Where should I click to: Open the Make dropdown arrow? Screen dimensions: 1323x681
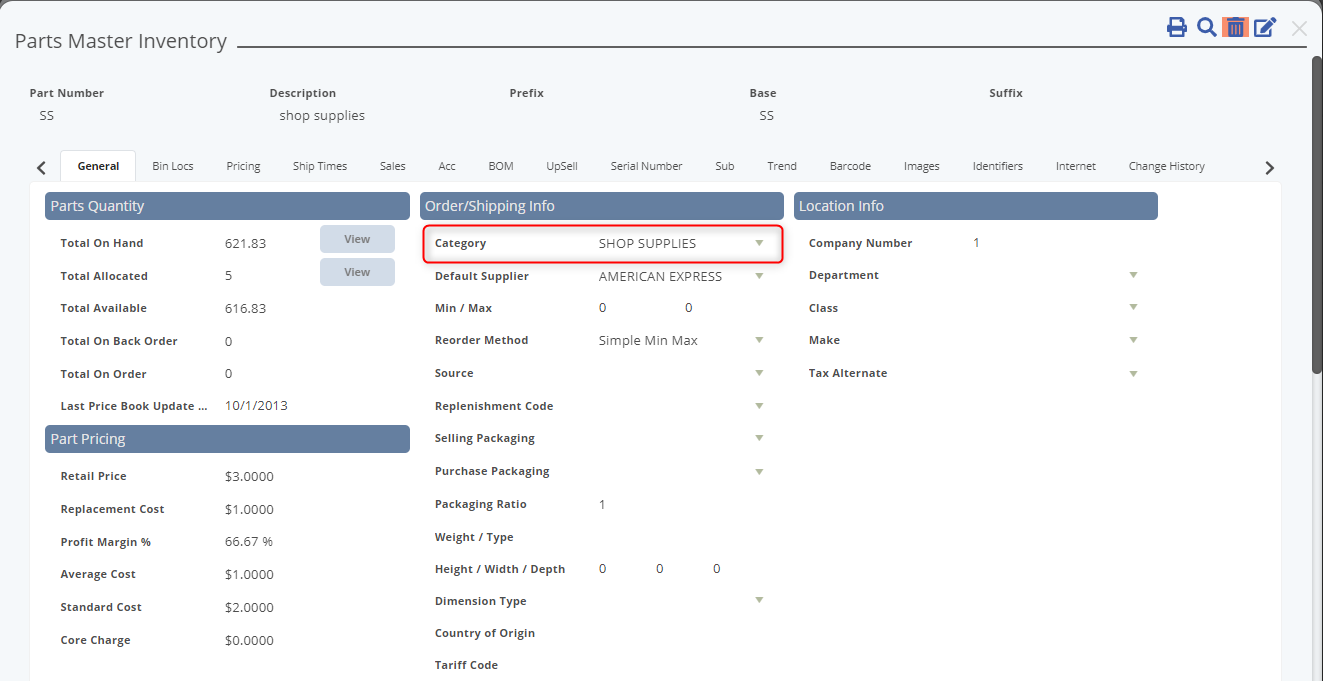pyautogui.click(x=1133, y=340)
